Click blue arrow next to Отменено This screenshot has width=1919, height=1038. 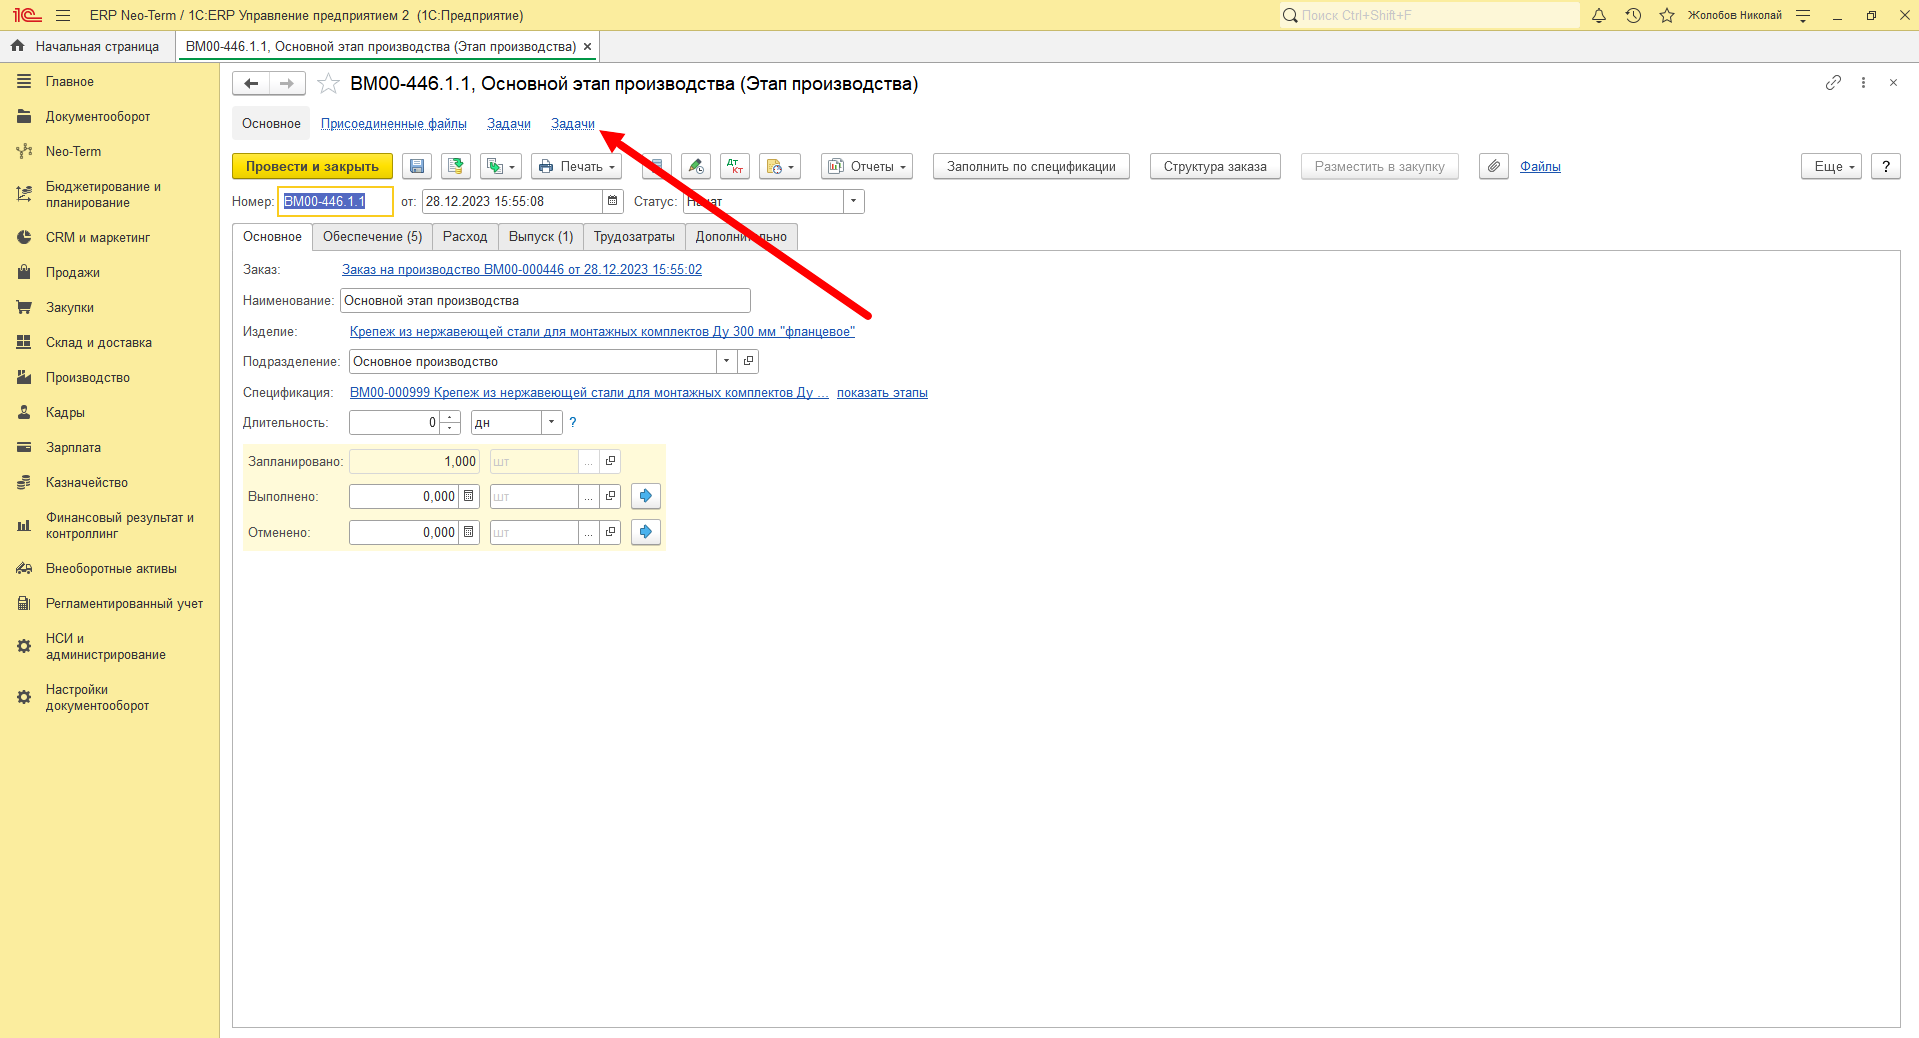(x=646, y=532)
